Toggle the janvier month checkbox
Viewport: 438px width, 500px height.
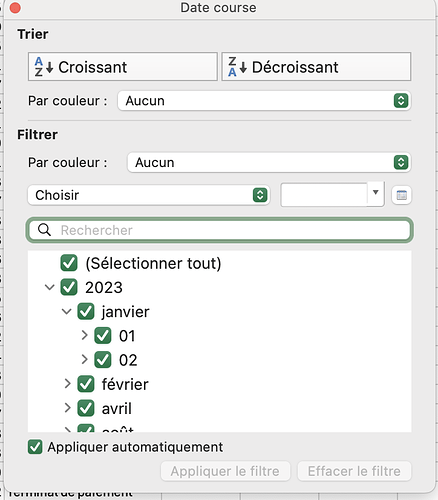coord(86,312)
